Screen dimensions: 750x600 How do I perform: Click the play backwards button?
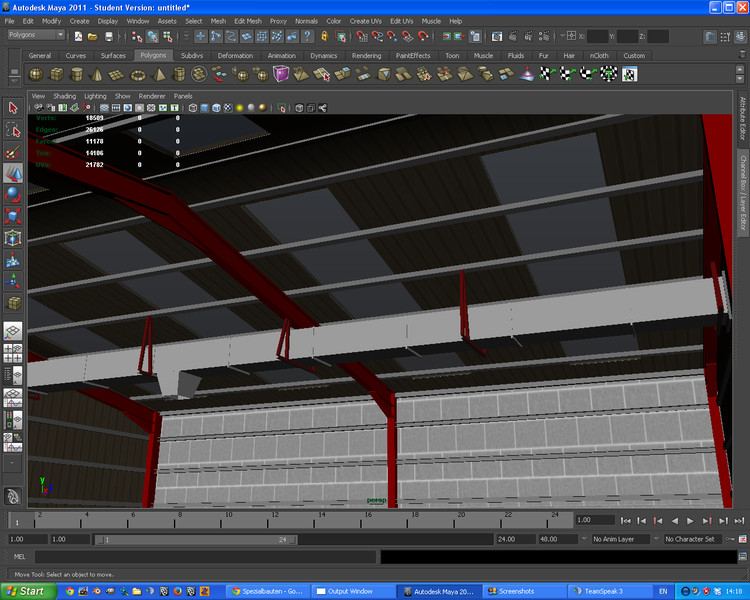point(674,521)
